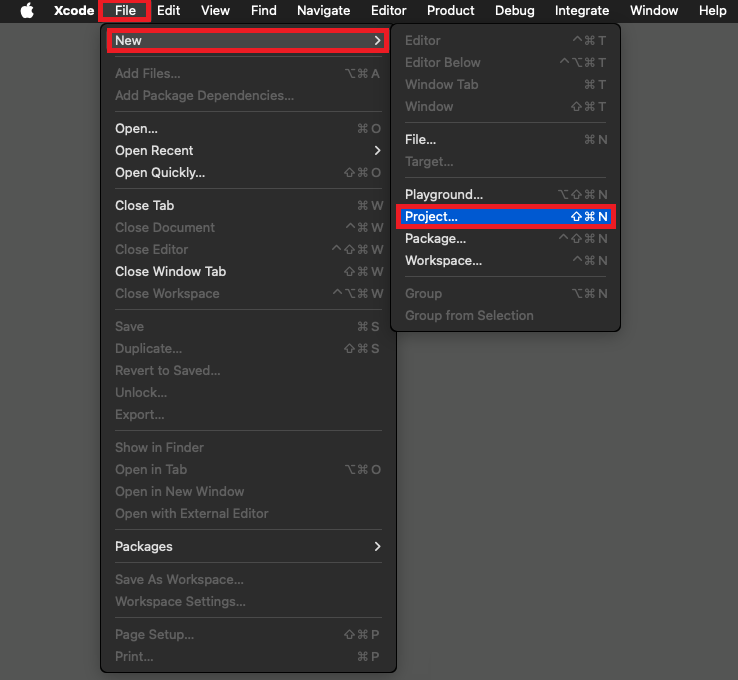Choose Save As Workspace…
Screen dimensions: 738x680
[x=248, y=580]
